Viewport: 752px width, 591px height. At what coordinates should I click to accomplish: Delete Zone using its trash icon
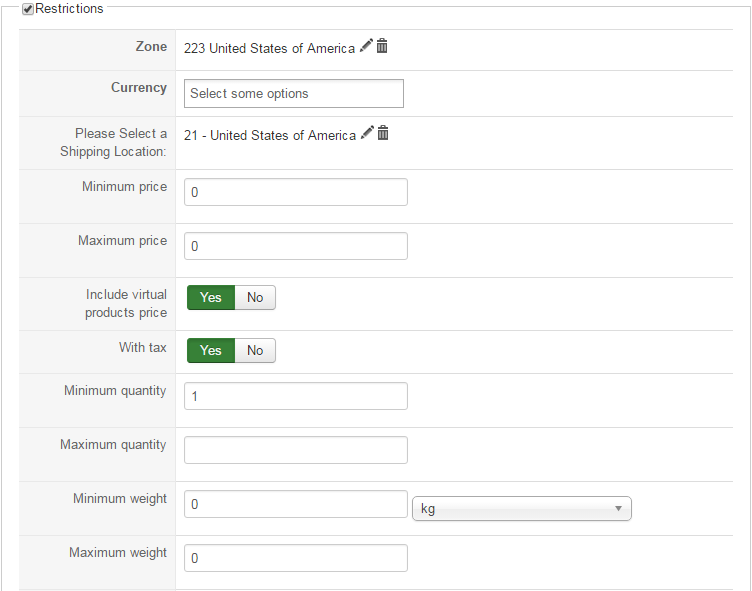[382, 46]
